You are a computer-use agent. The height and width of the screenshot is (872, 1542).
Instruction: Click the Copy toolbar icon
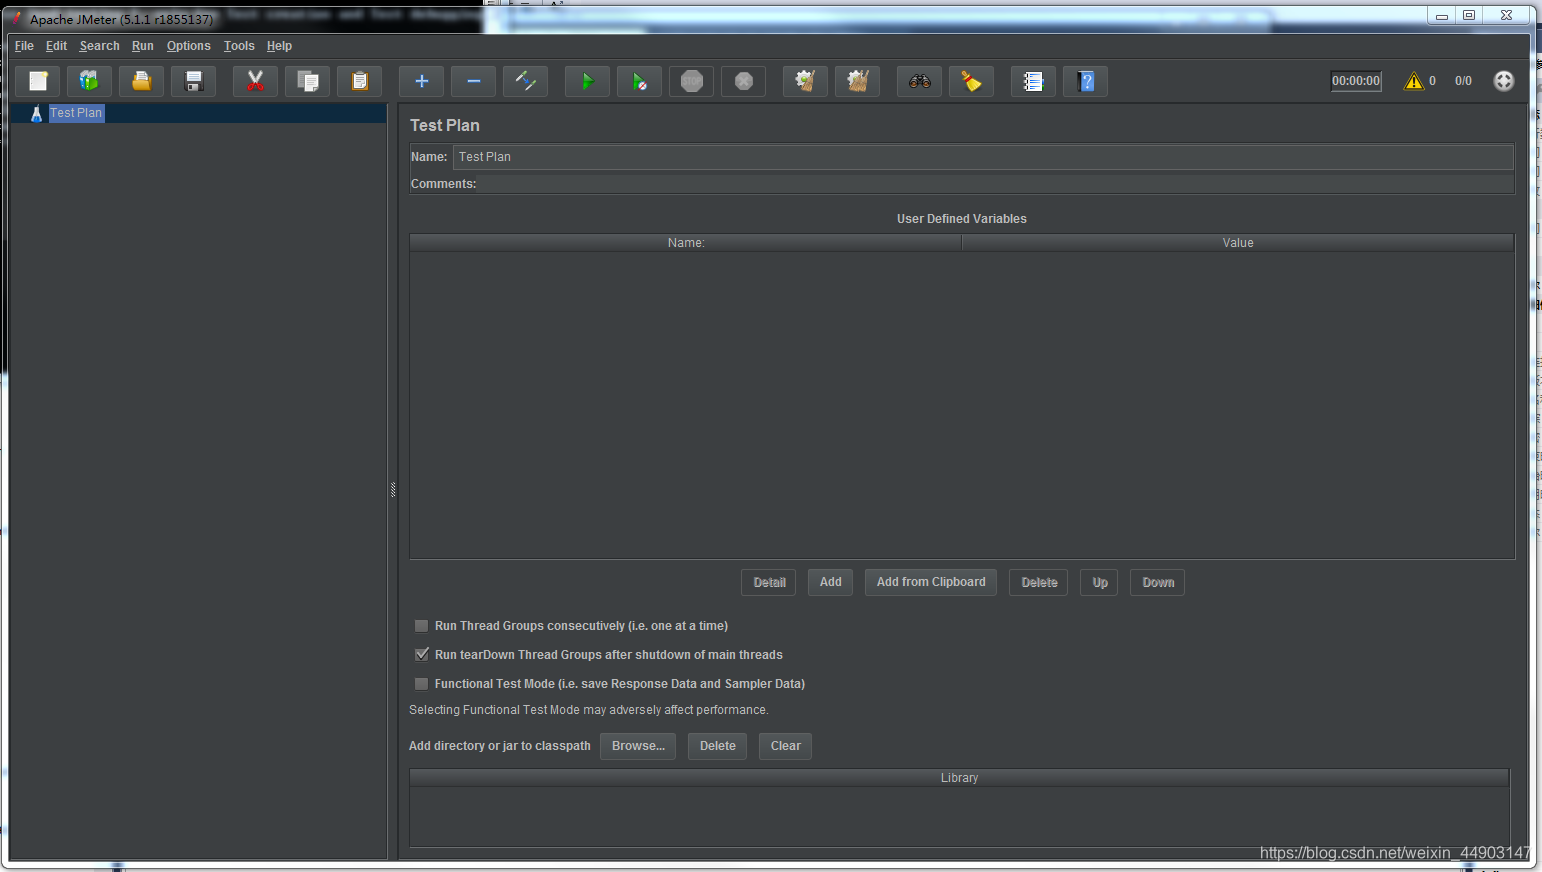[x=308, y=81]
